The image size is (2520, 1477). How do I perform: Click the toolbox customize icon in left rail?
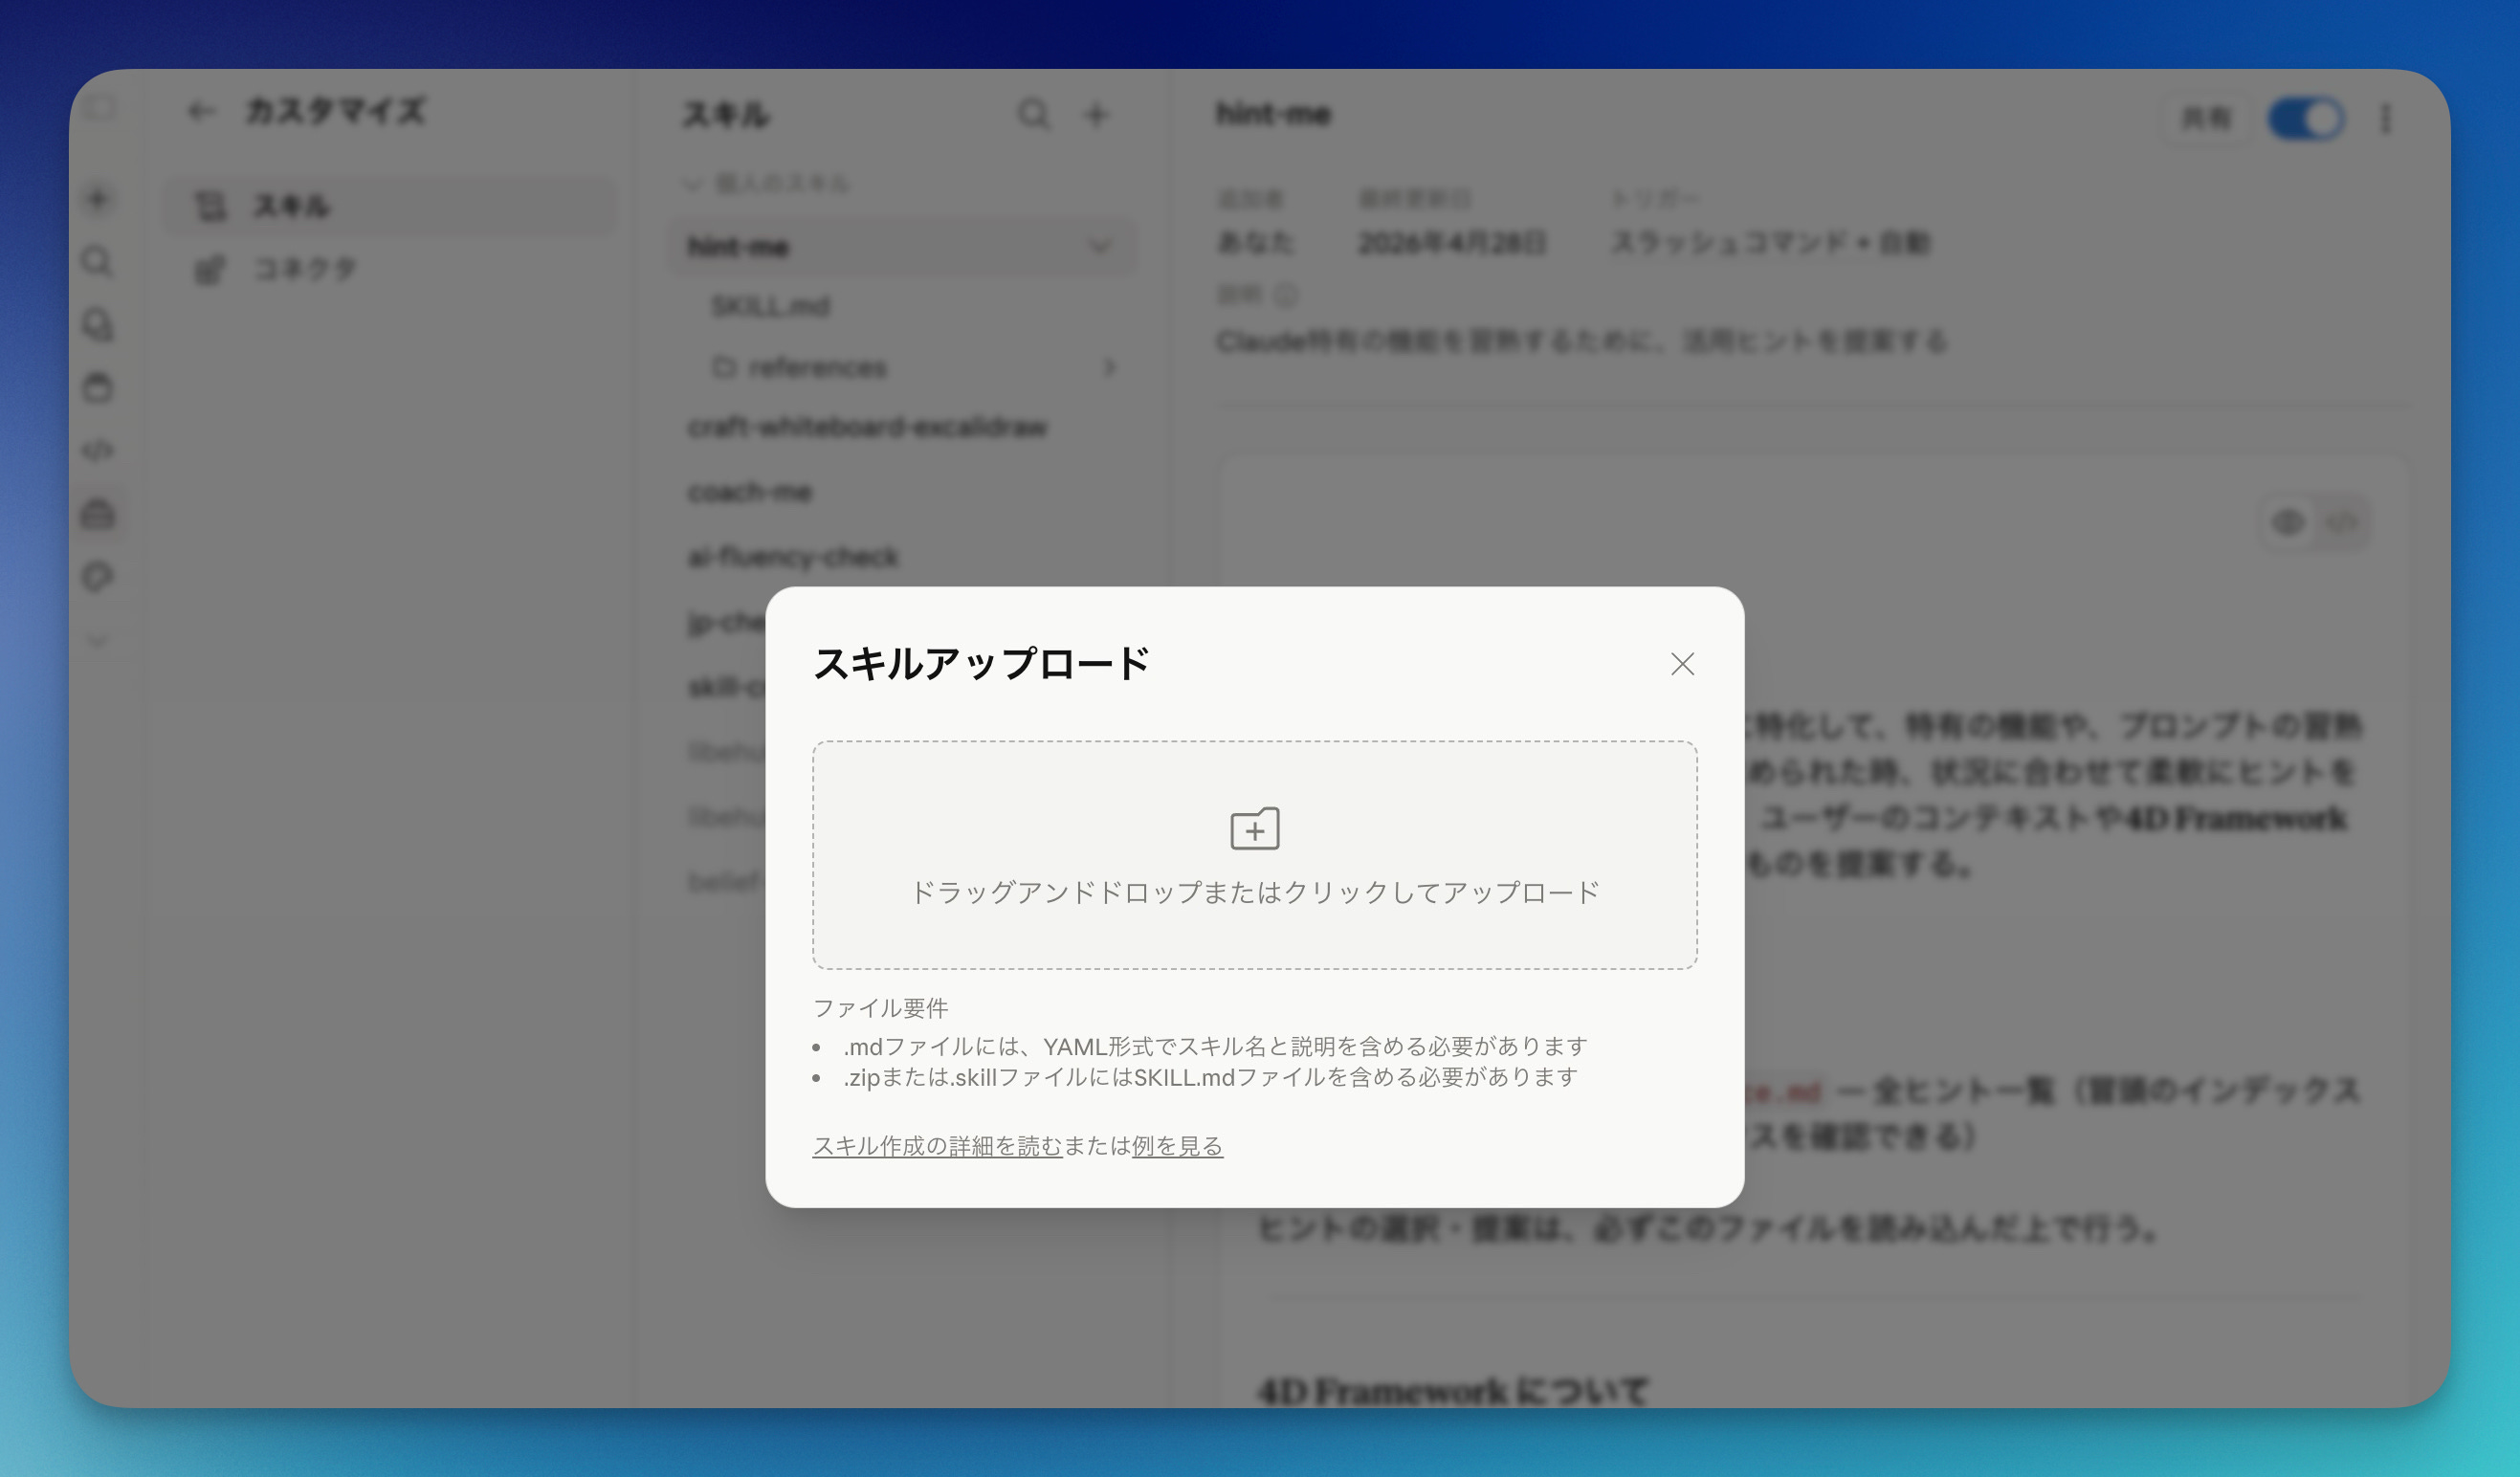pos(97,514)
